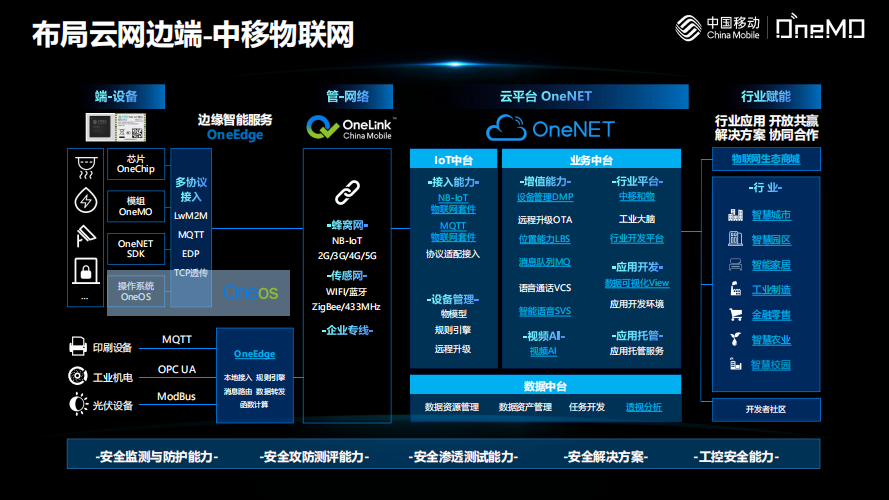The image size is (889, 500).
Task: Click the 操作系统 OneOS box
Action: [x=136, y=291]
